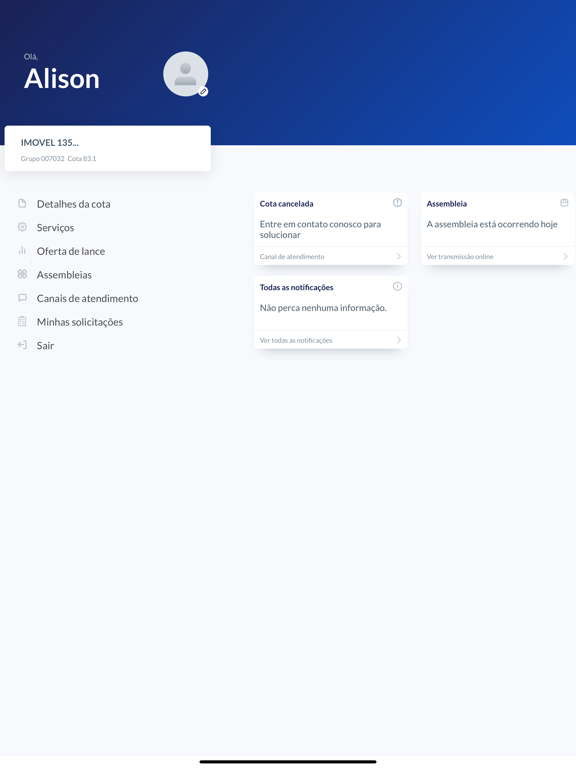
Task: Tap the profile avatar picture
Action: tap(186, 74)
